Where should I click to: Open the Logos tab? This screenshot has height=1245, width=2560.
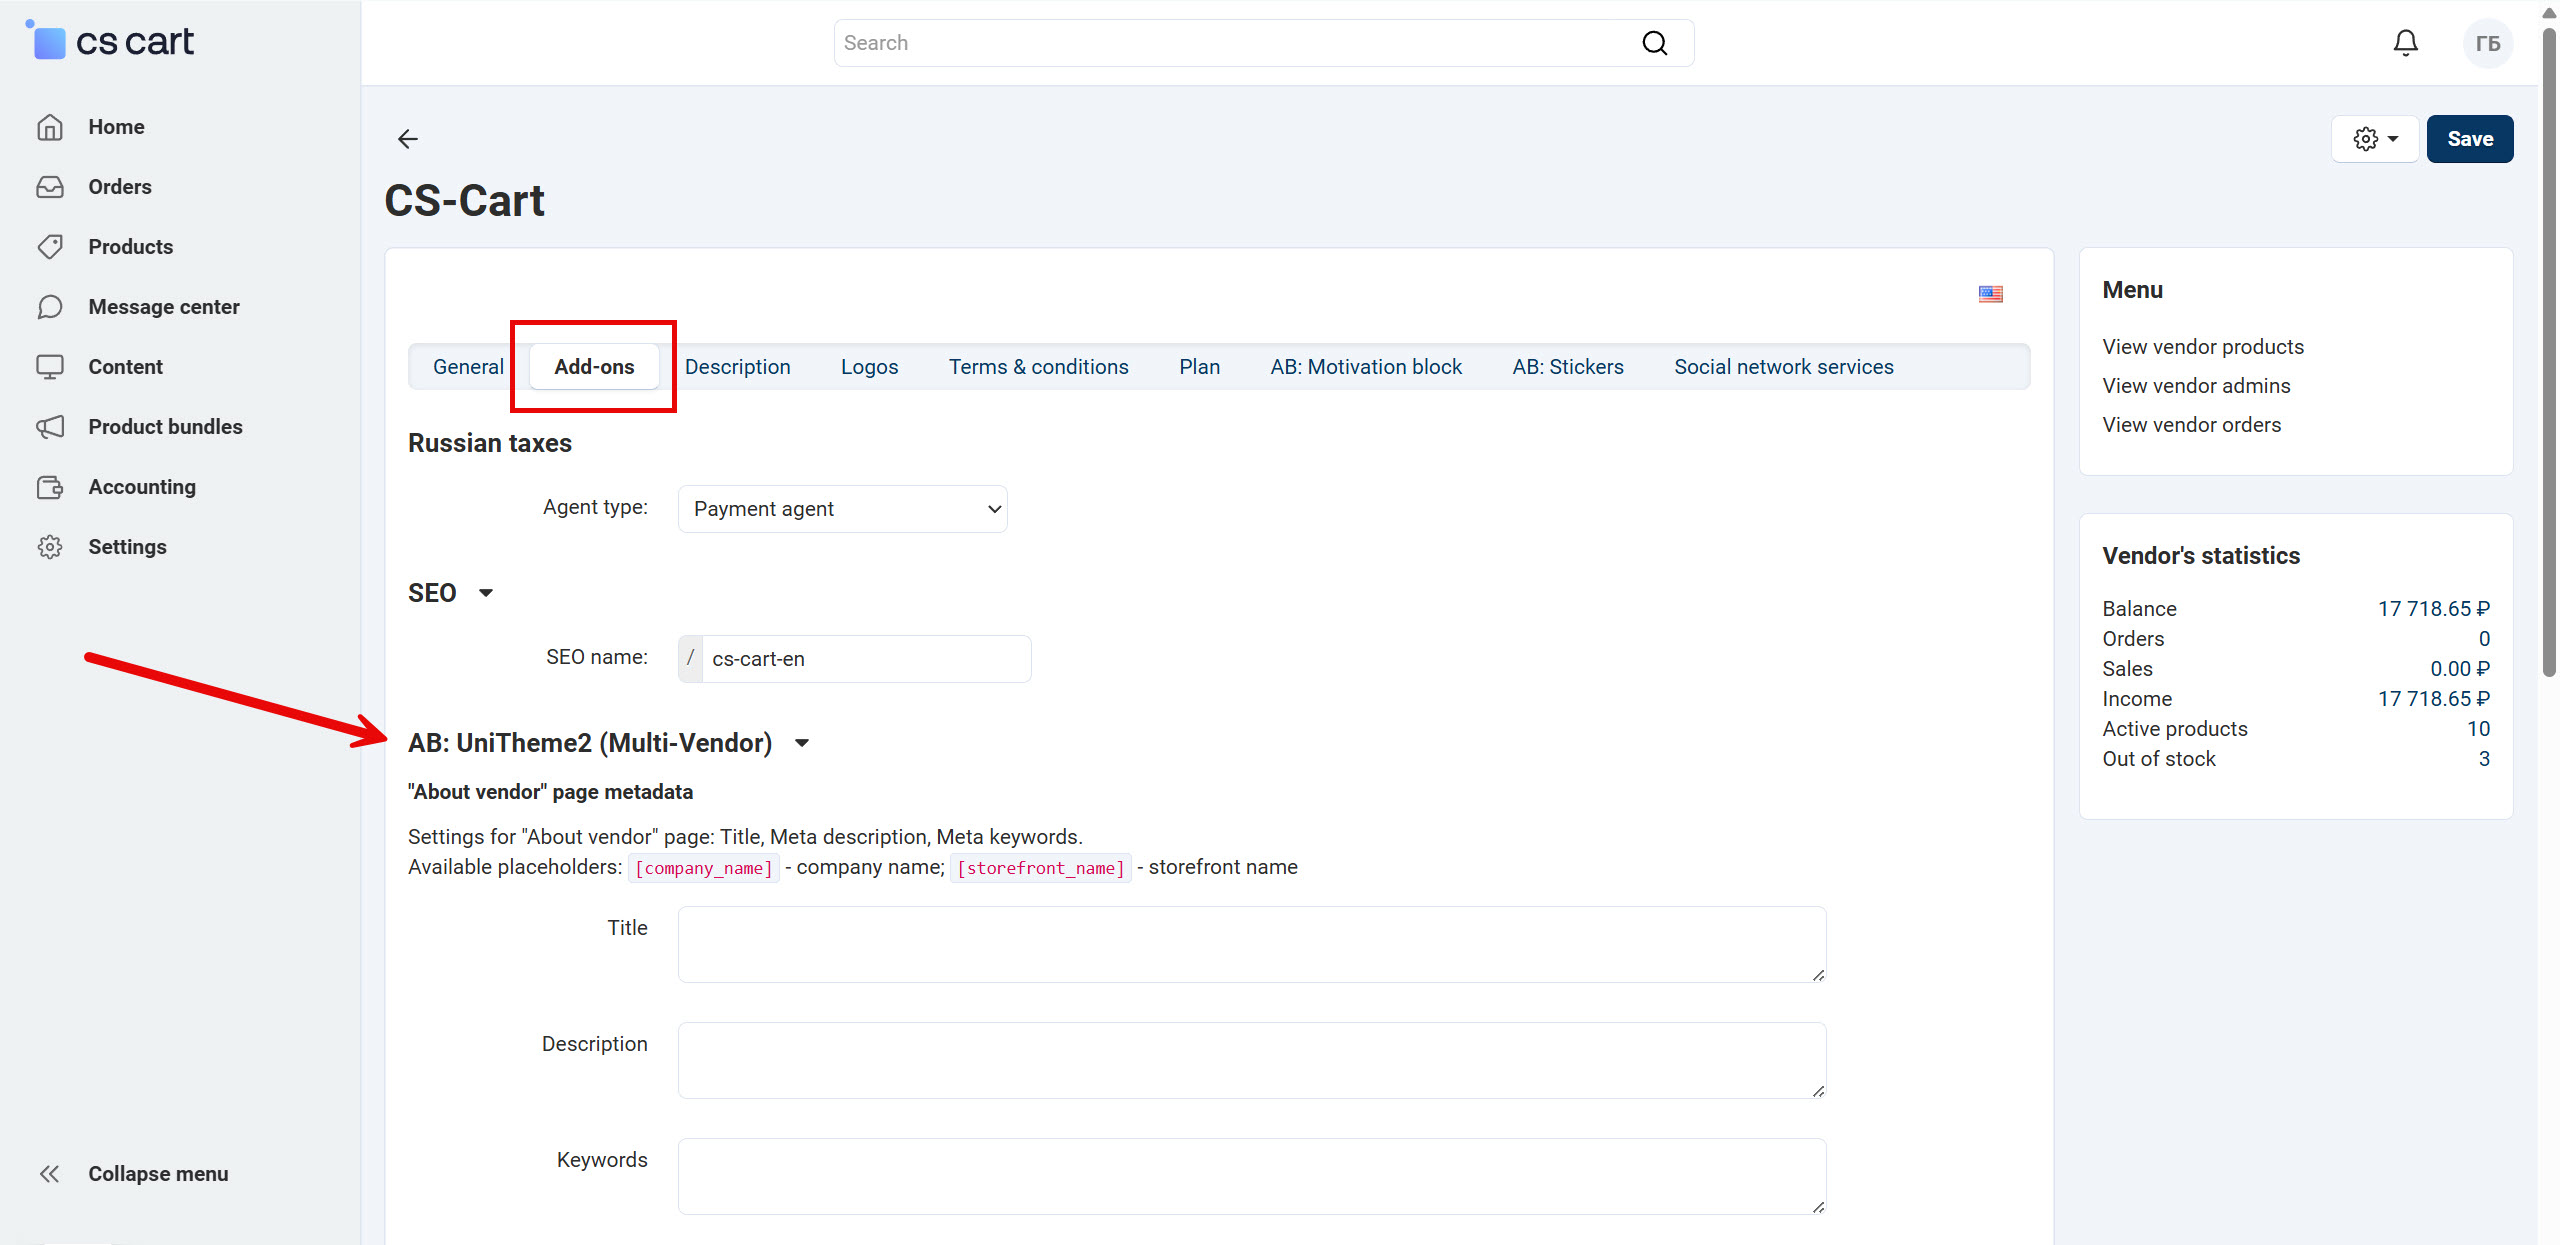pos(870,367)
